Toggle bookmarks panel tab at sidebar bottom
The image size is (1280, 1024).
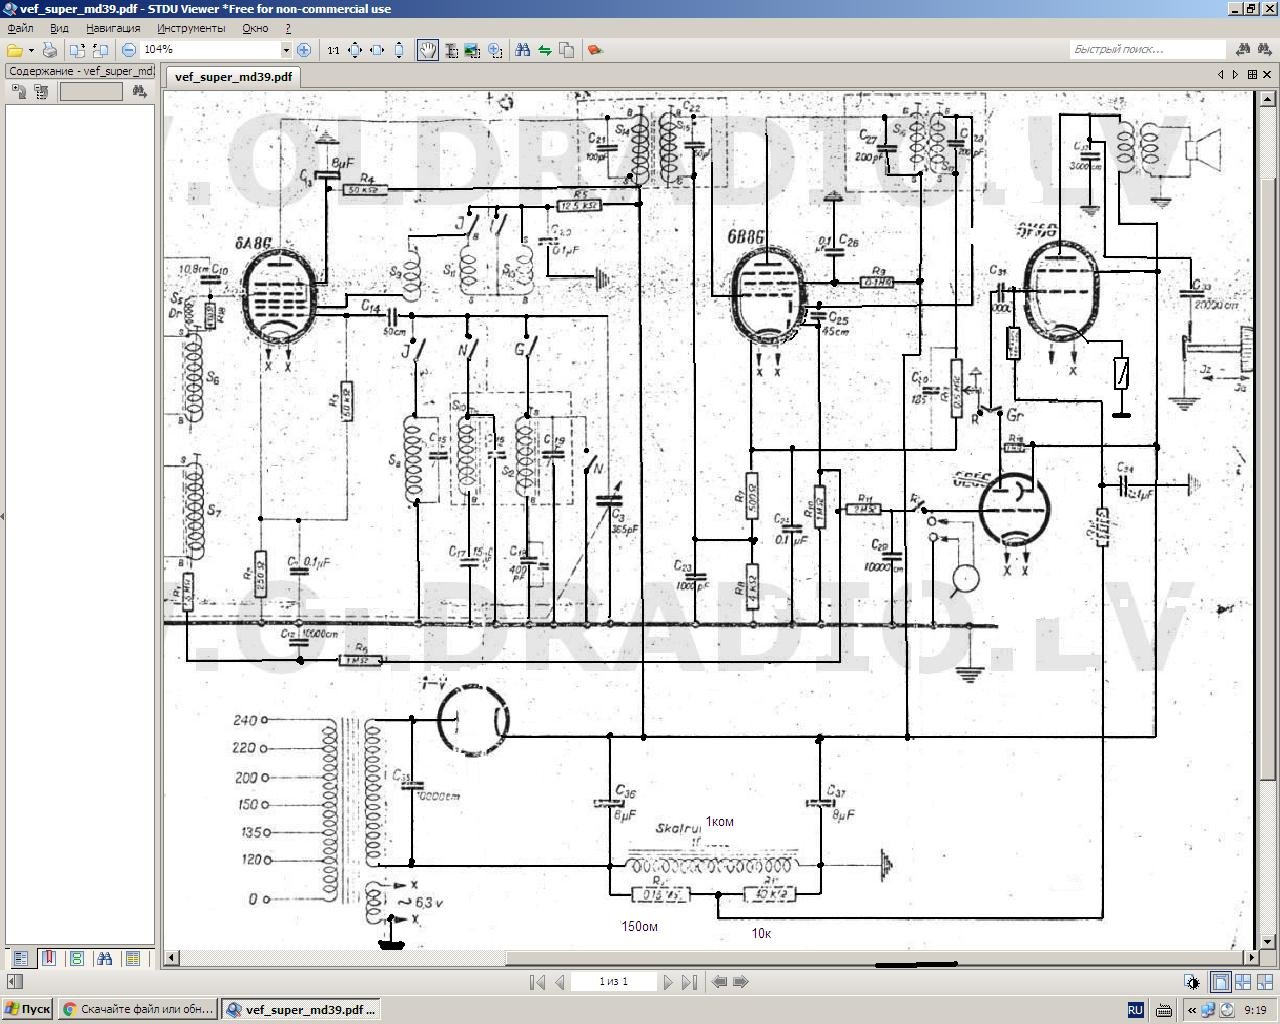pos(48,958)
